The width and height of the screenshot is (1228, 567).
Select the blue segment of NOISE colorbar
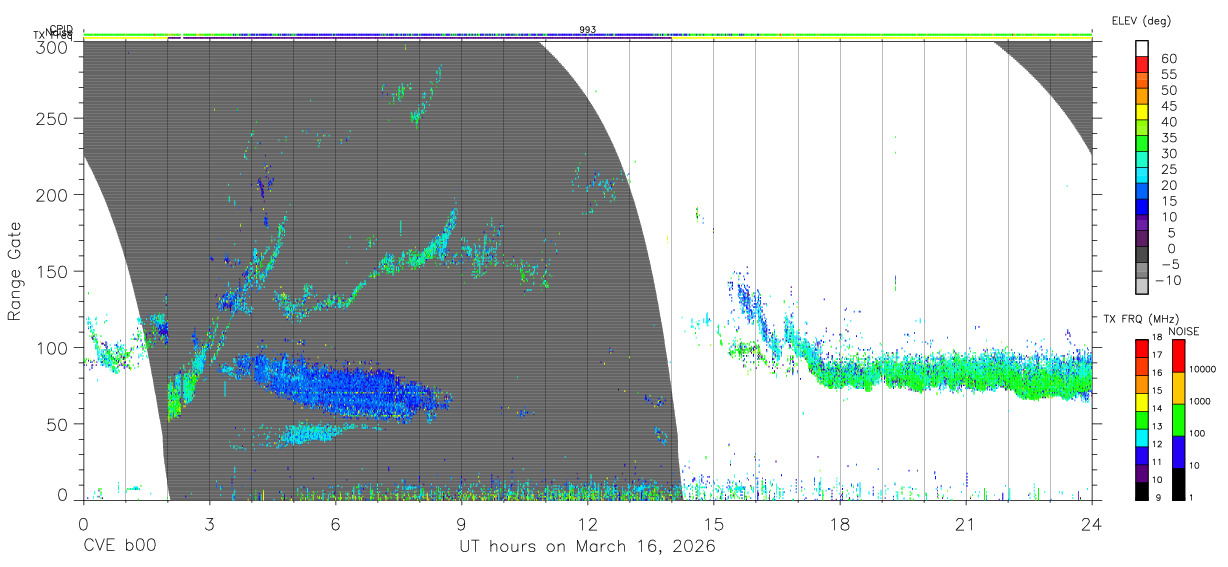[x=1178, y=451]
